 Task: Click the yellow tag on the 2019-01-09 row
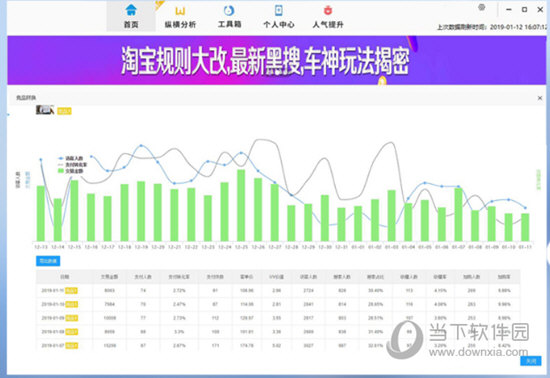72,318
